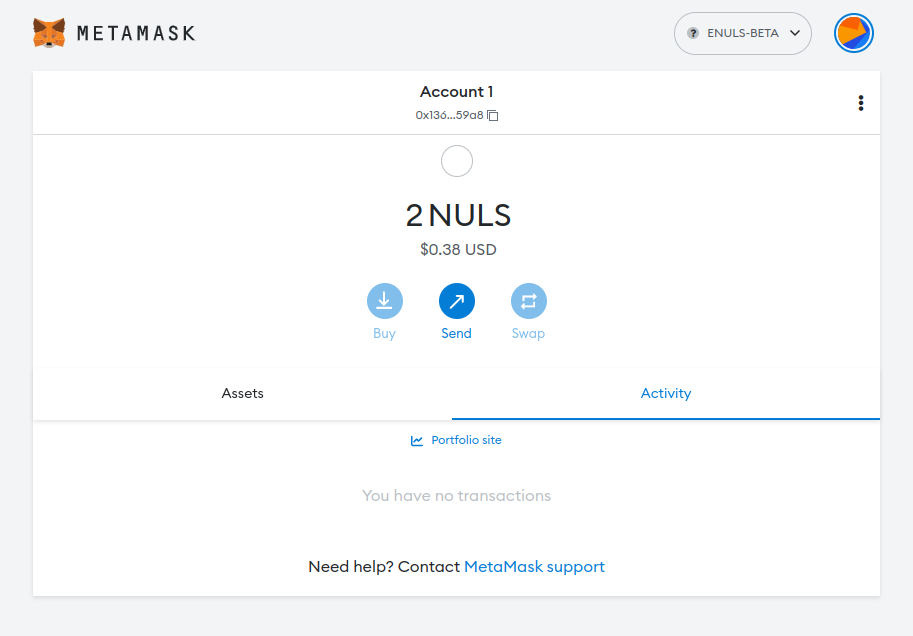Click the METAMASK wordmark text
Screen dimensions: 913x636
pyautogui.click(x=136, y=33)
